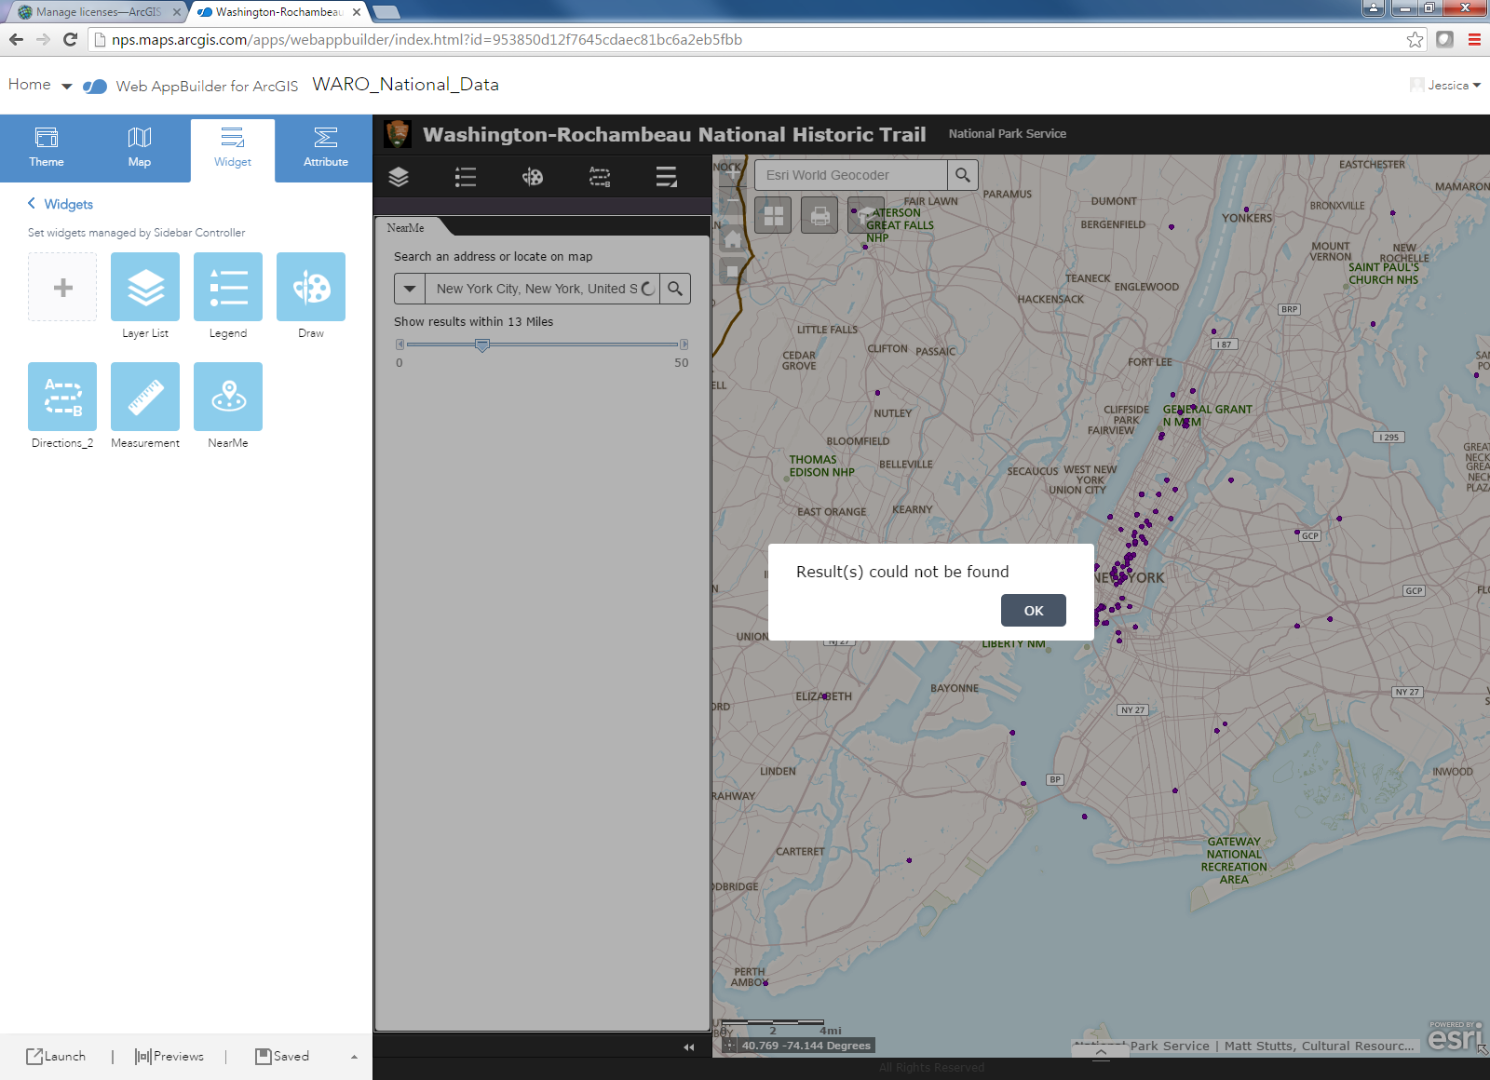Go back via Widgets link
The width and height of the screenshot is (1490, 1080).
60,204
